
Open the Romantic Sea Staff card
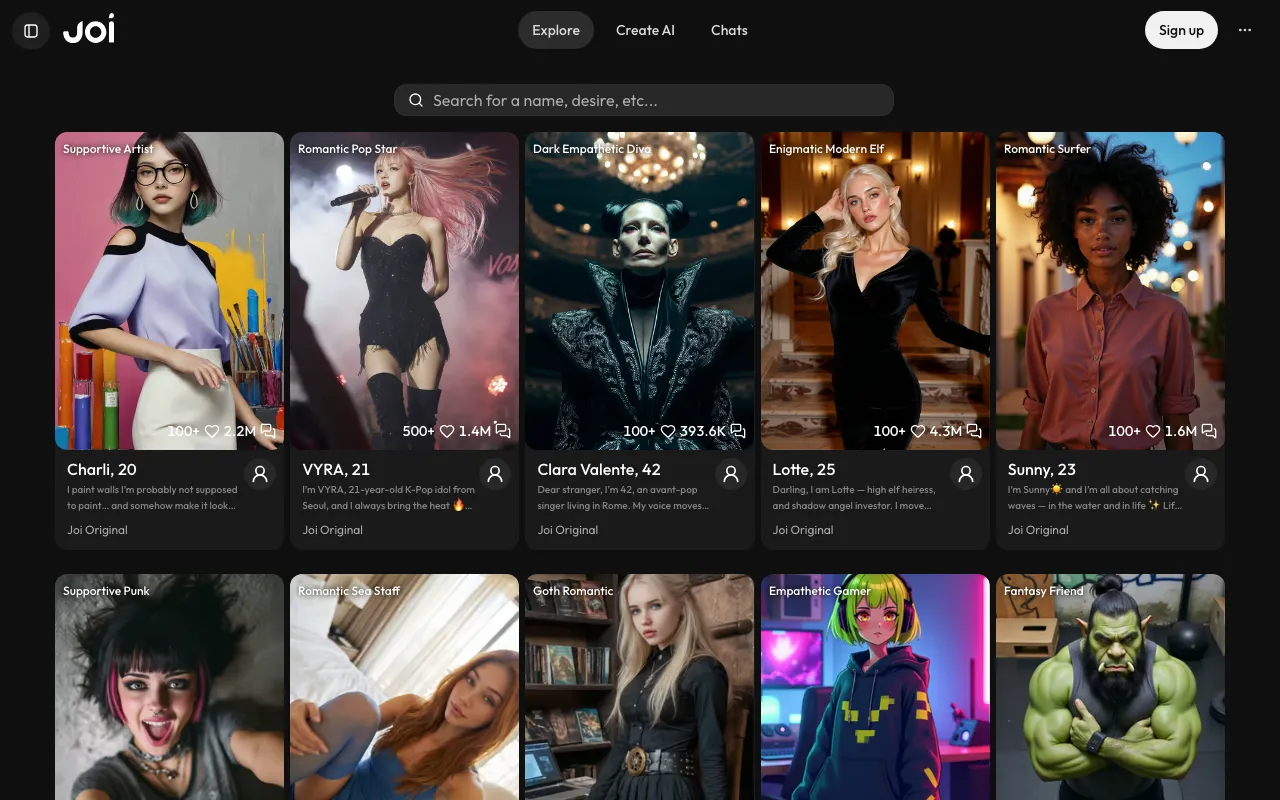pyautogui.click(x=404, y=687)
